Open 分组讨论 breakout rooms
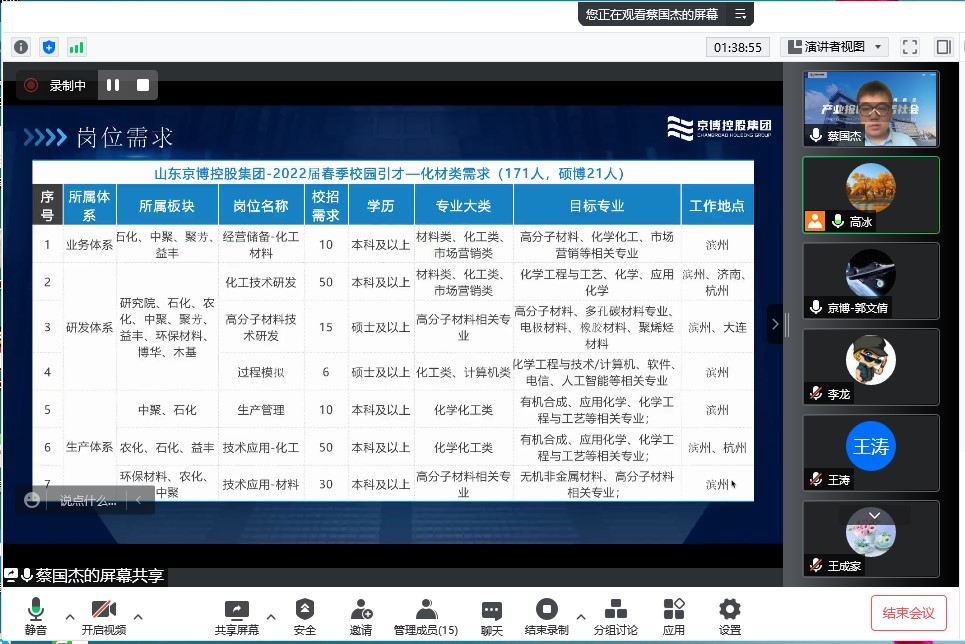Screen dimensions: 965x644 pyautogui.click(x=615, y=616)
